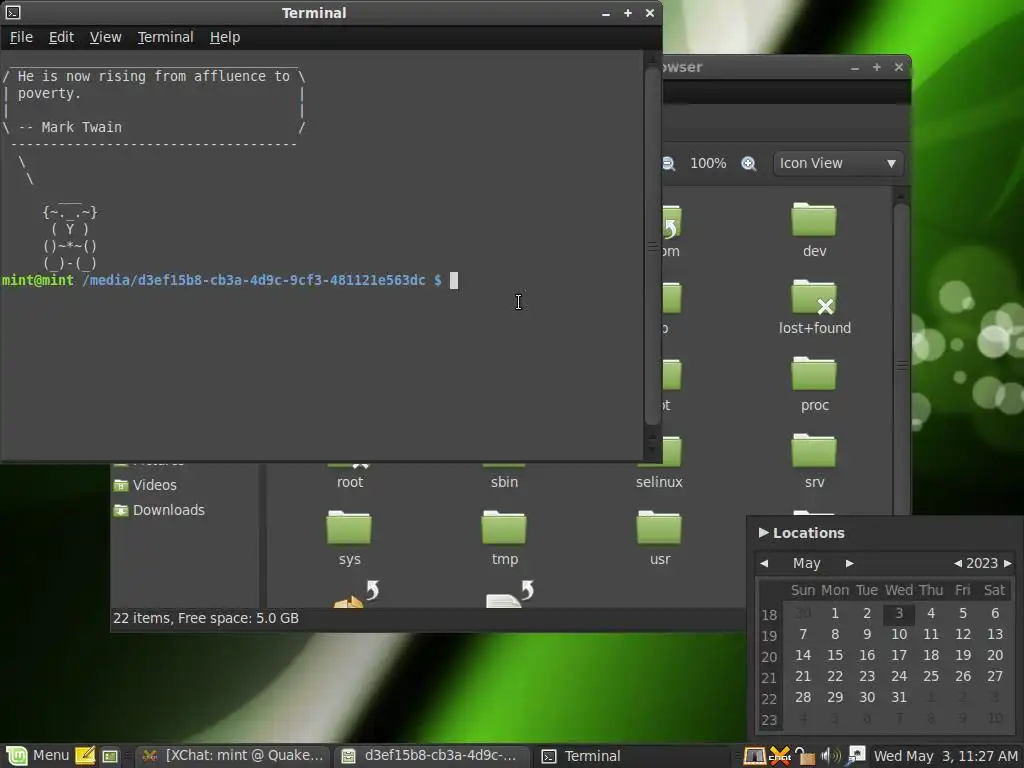1024x768 pixels.
Task: Click the file browser zoom in icon
Action: pos(748,163)
